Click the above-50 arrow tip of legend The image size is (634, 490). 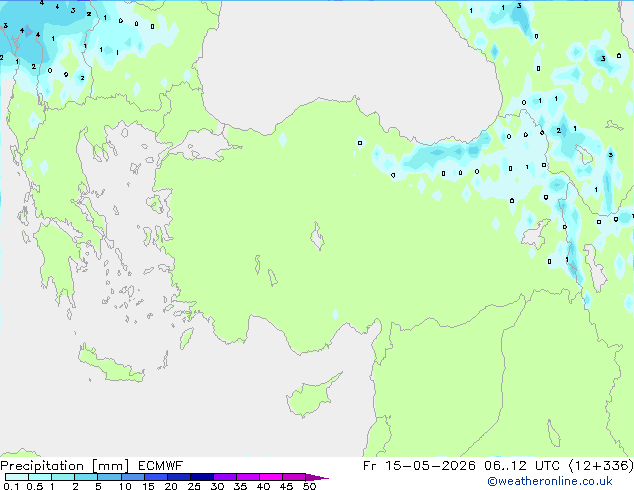point(317,477)
